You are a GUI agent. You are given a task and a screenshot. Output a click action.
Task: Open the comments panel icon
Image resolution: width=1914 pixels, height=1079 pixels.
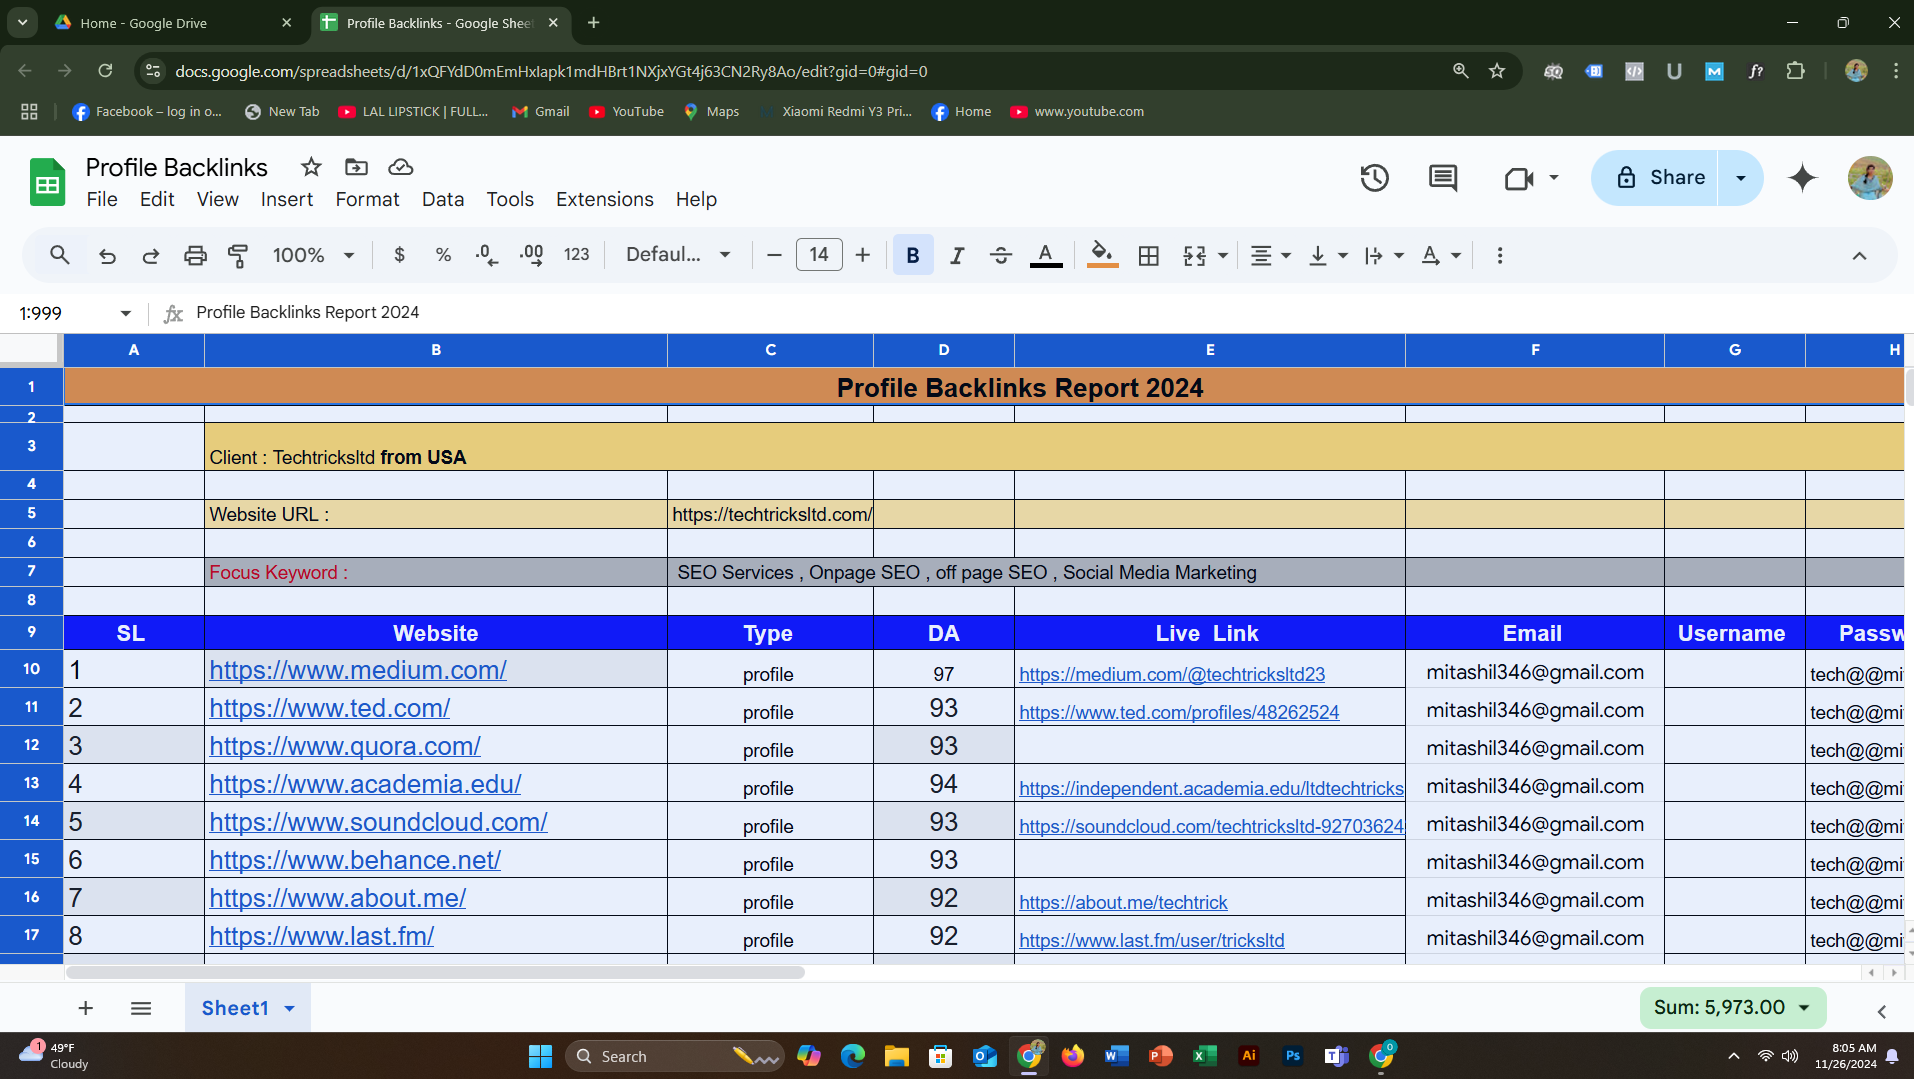(x=1442, y=178)
